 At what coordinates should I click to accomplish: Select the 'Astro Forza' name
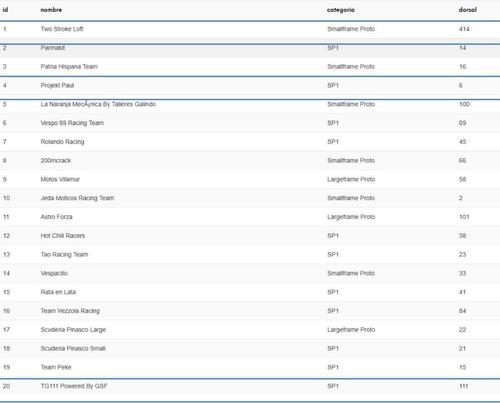click(x=56, y=217)
